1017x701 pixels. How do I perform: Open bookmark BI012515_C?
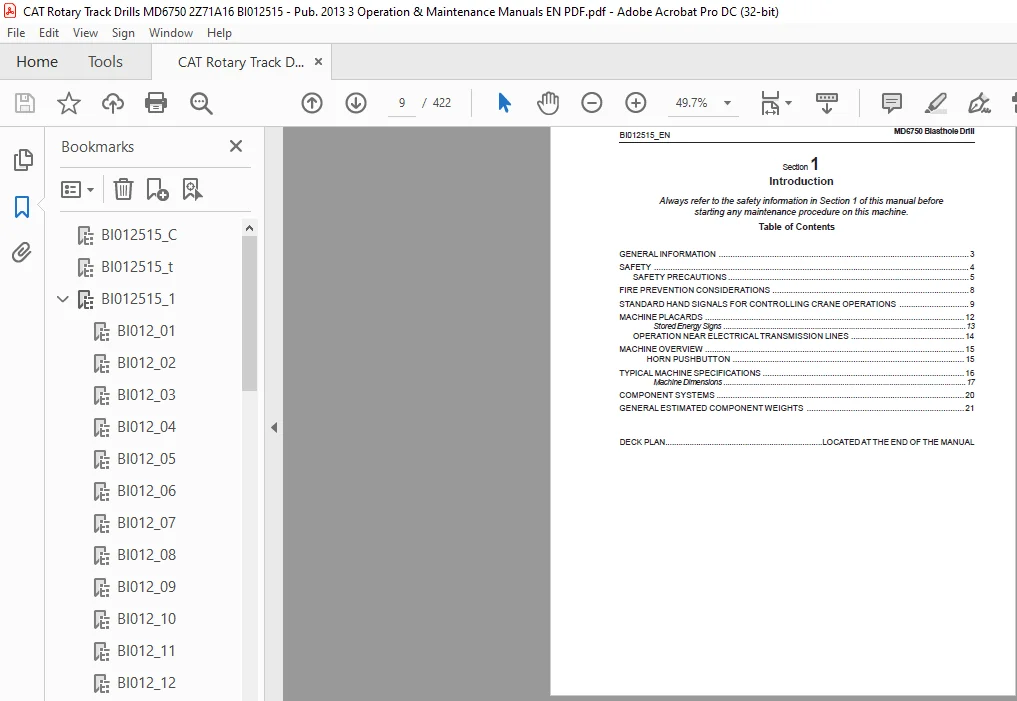pos(139,235)
